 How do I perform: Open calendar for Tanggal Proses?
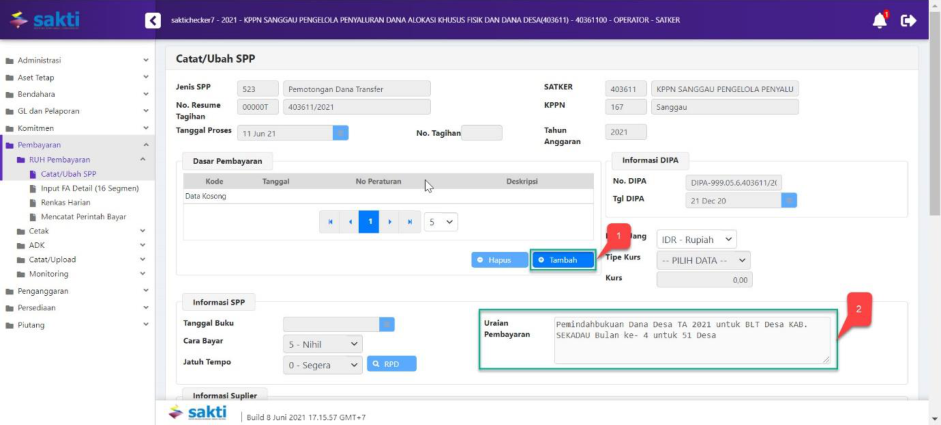coord(340,132)
